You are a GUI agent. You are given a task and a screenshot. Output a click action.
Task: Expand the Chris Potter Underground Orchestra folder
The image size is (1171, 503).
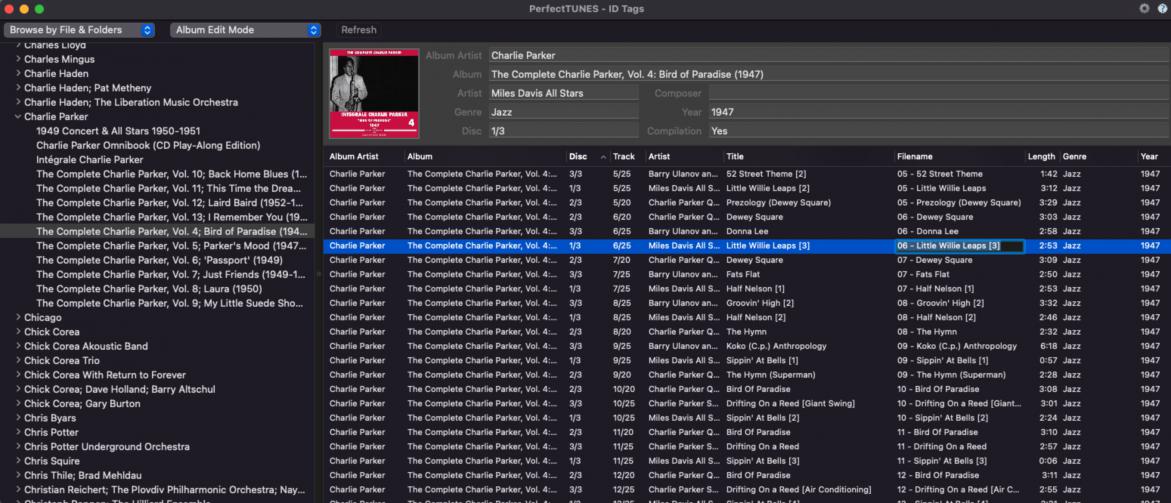click(18, 447)
